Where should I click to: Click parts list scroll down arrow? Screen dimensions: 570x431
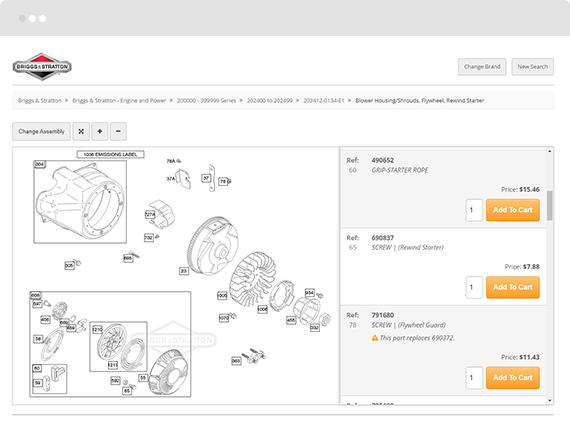(x=550, y=400)
